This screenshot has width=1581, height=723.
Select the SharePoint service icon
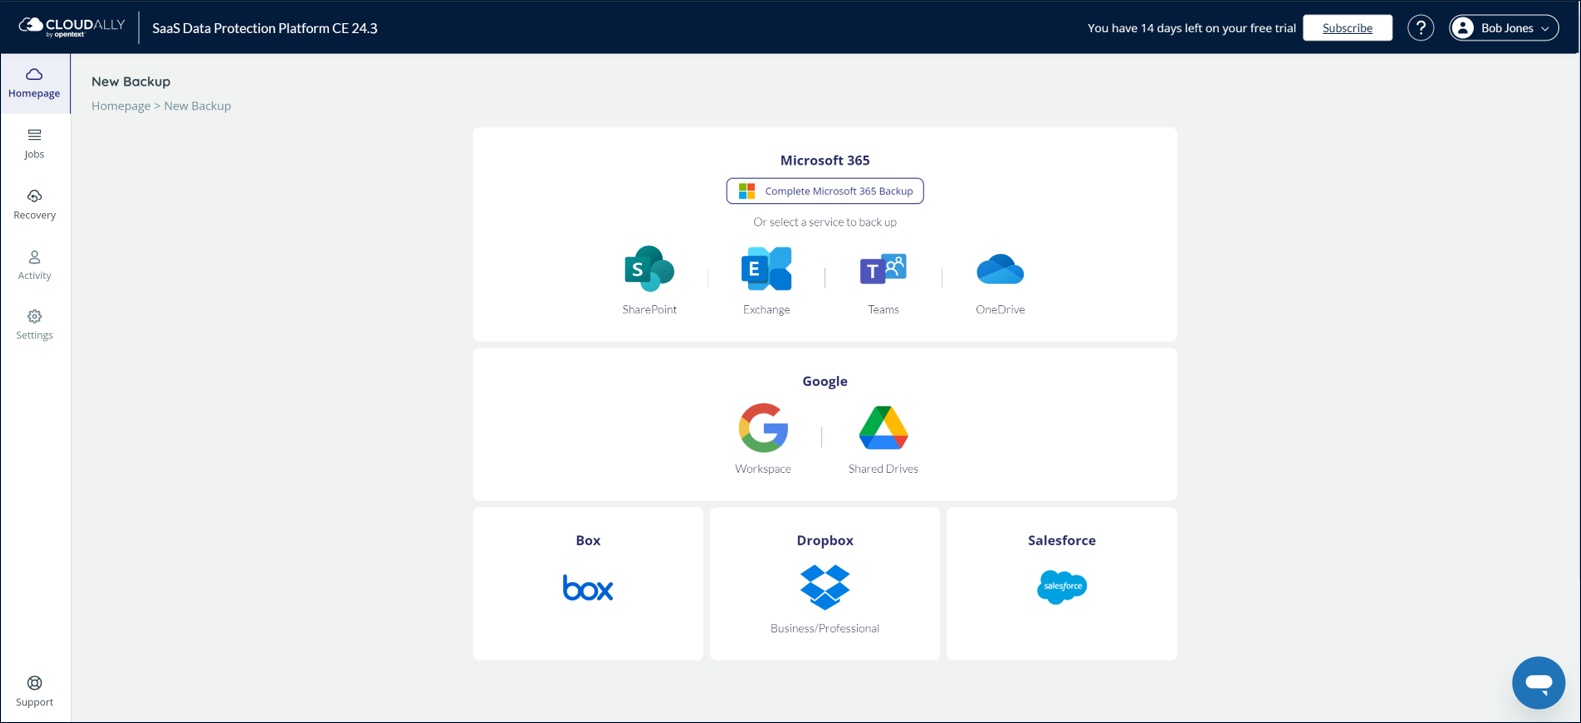point(649,269)
